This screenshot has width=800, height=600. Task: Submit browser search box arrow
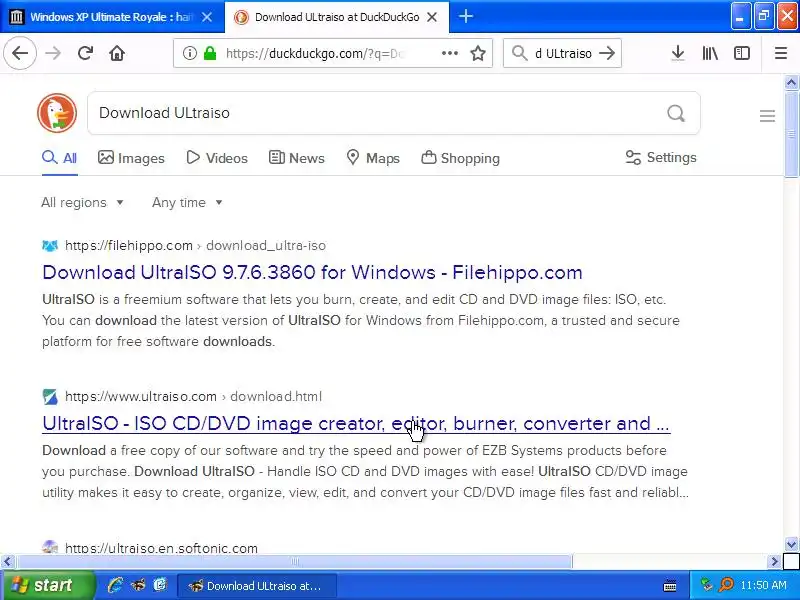click(x=607, y=53)
